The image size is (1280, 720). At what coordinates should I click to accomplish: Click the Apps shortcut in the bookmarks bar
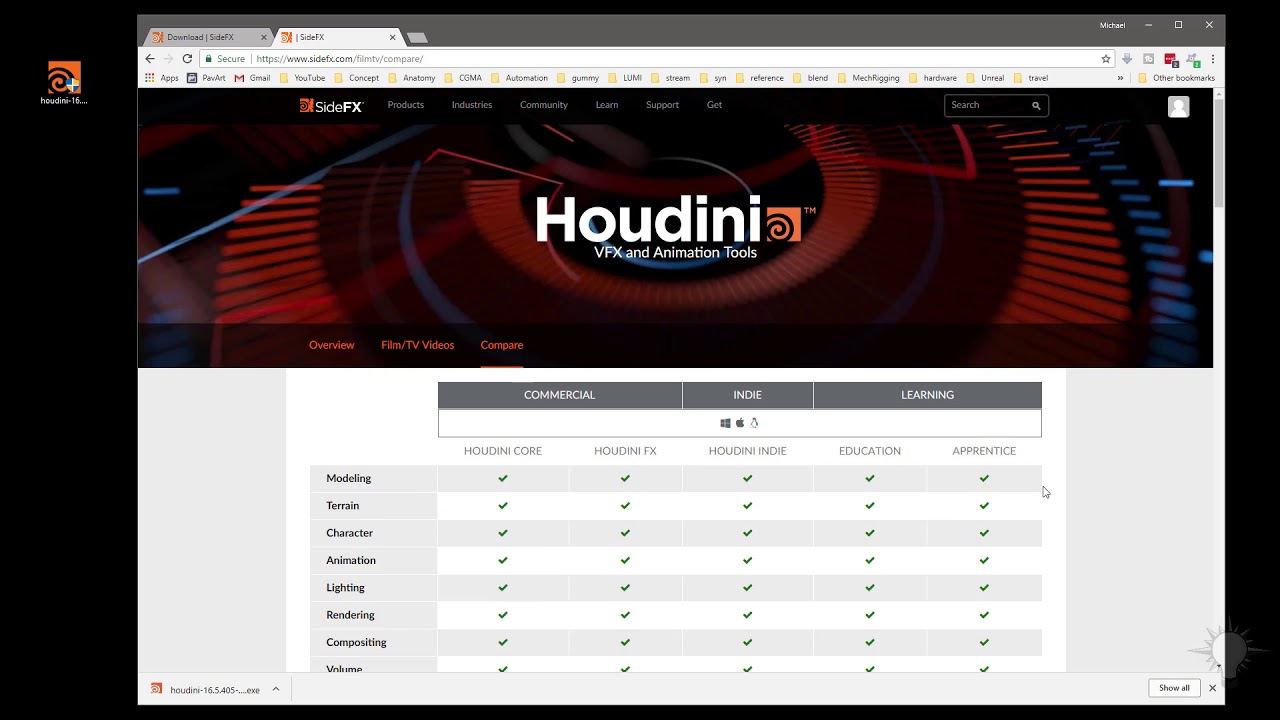162,78
